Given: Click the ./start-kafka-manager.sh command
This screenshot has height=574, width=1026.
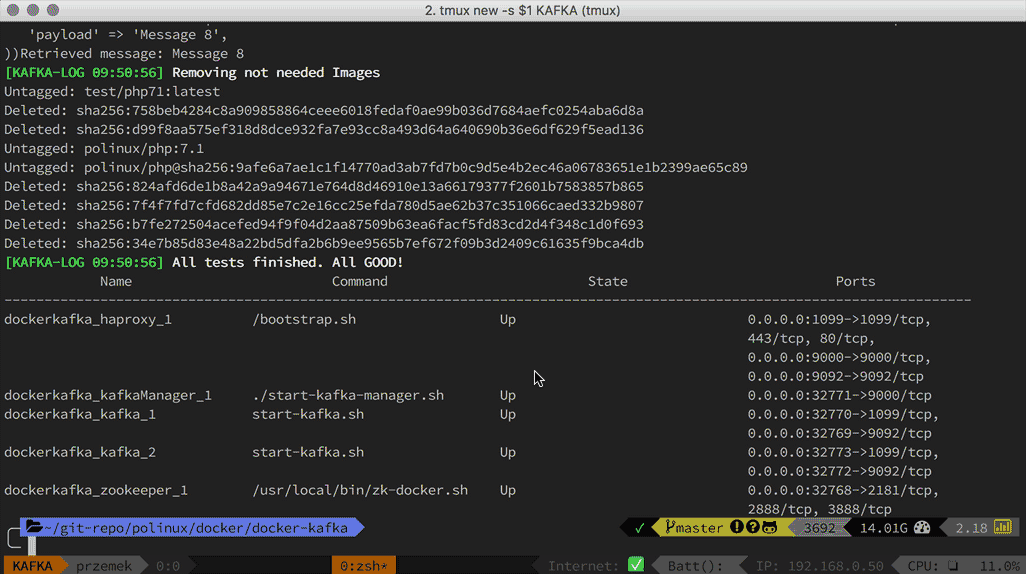Looking at the screenshot, I should click(x=348, y=395).
